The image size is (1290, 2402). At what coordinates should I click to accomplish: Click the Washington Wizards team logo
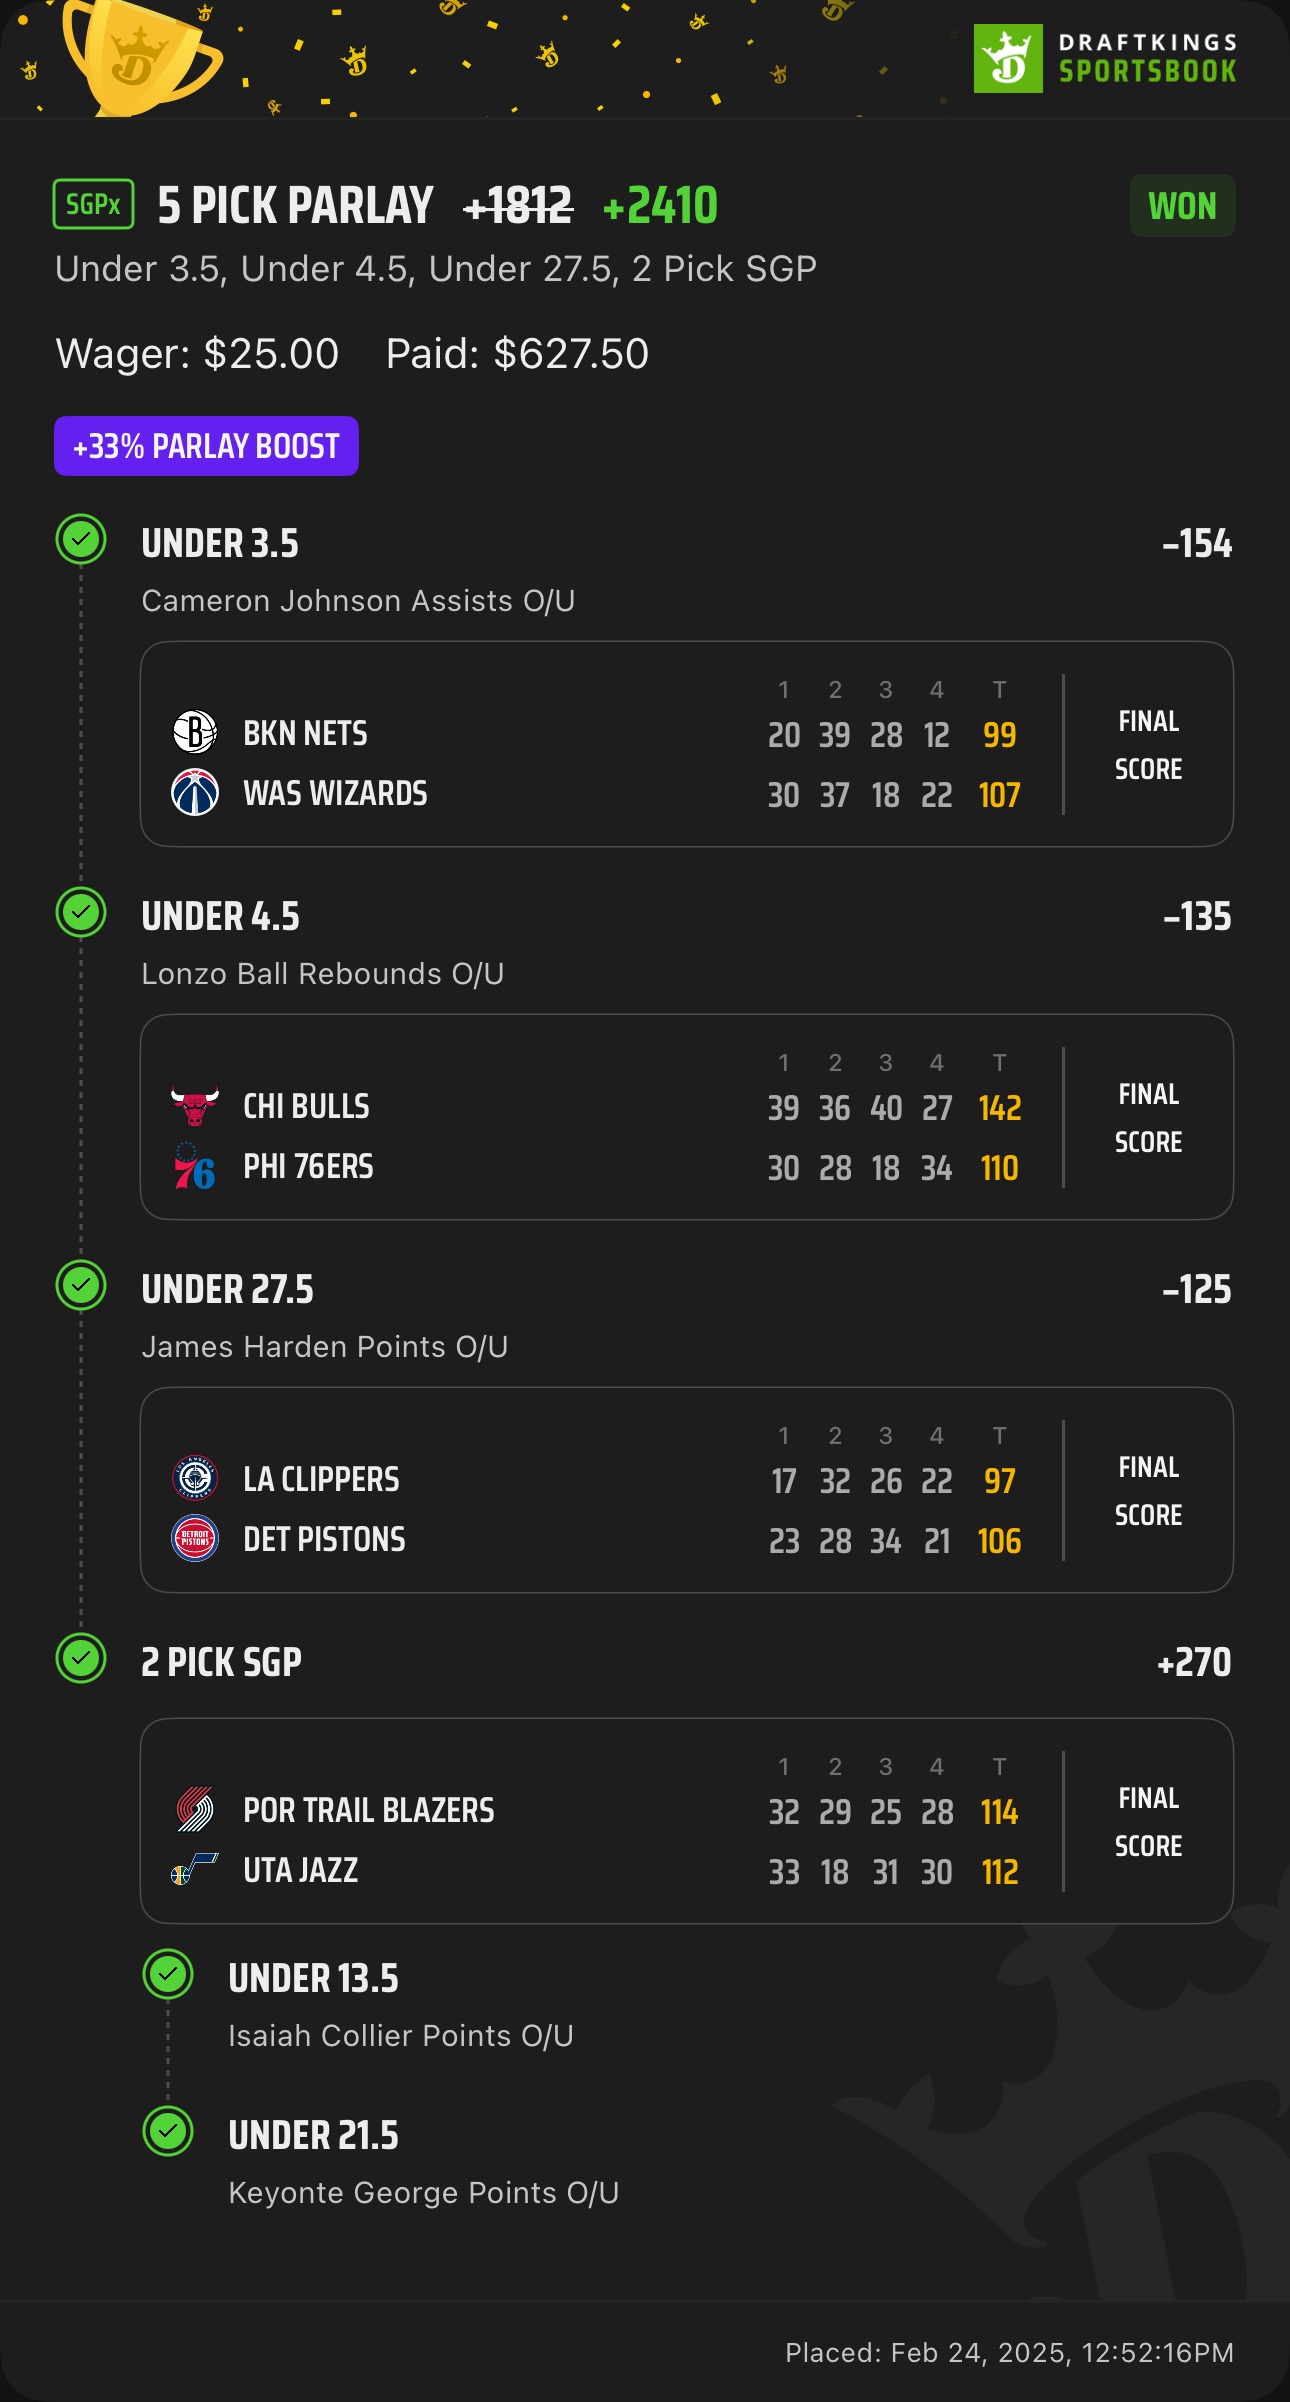(x=195, y=793)
